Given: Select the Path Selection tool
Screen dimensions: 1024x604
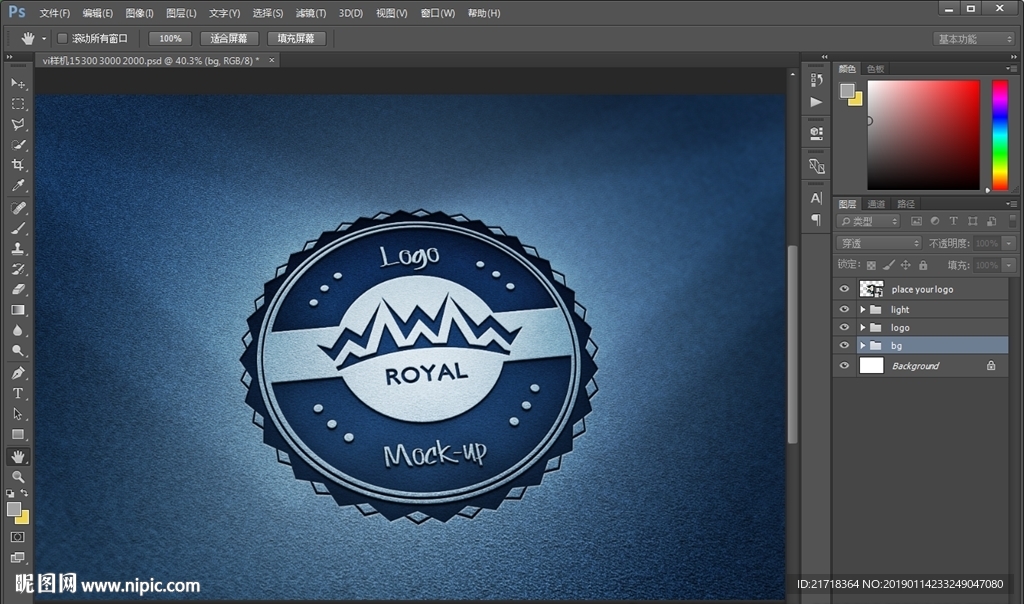Looking at the screenshot, I should tap(18, 414).
